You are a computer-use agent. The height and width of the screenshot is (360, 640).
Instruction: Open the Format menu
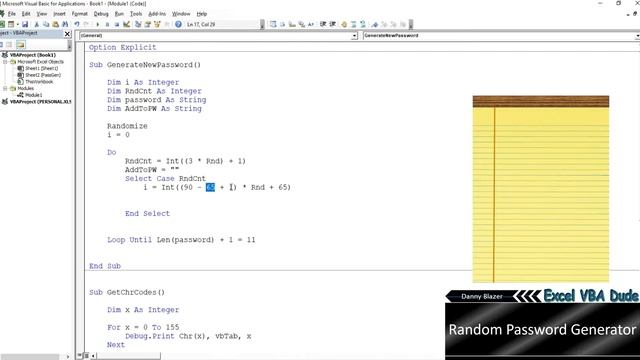(x=80, y=14)
